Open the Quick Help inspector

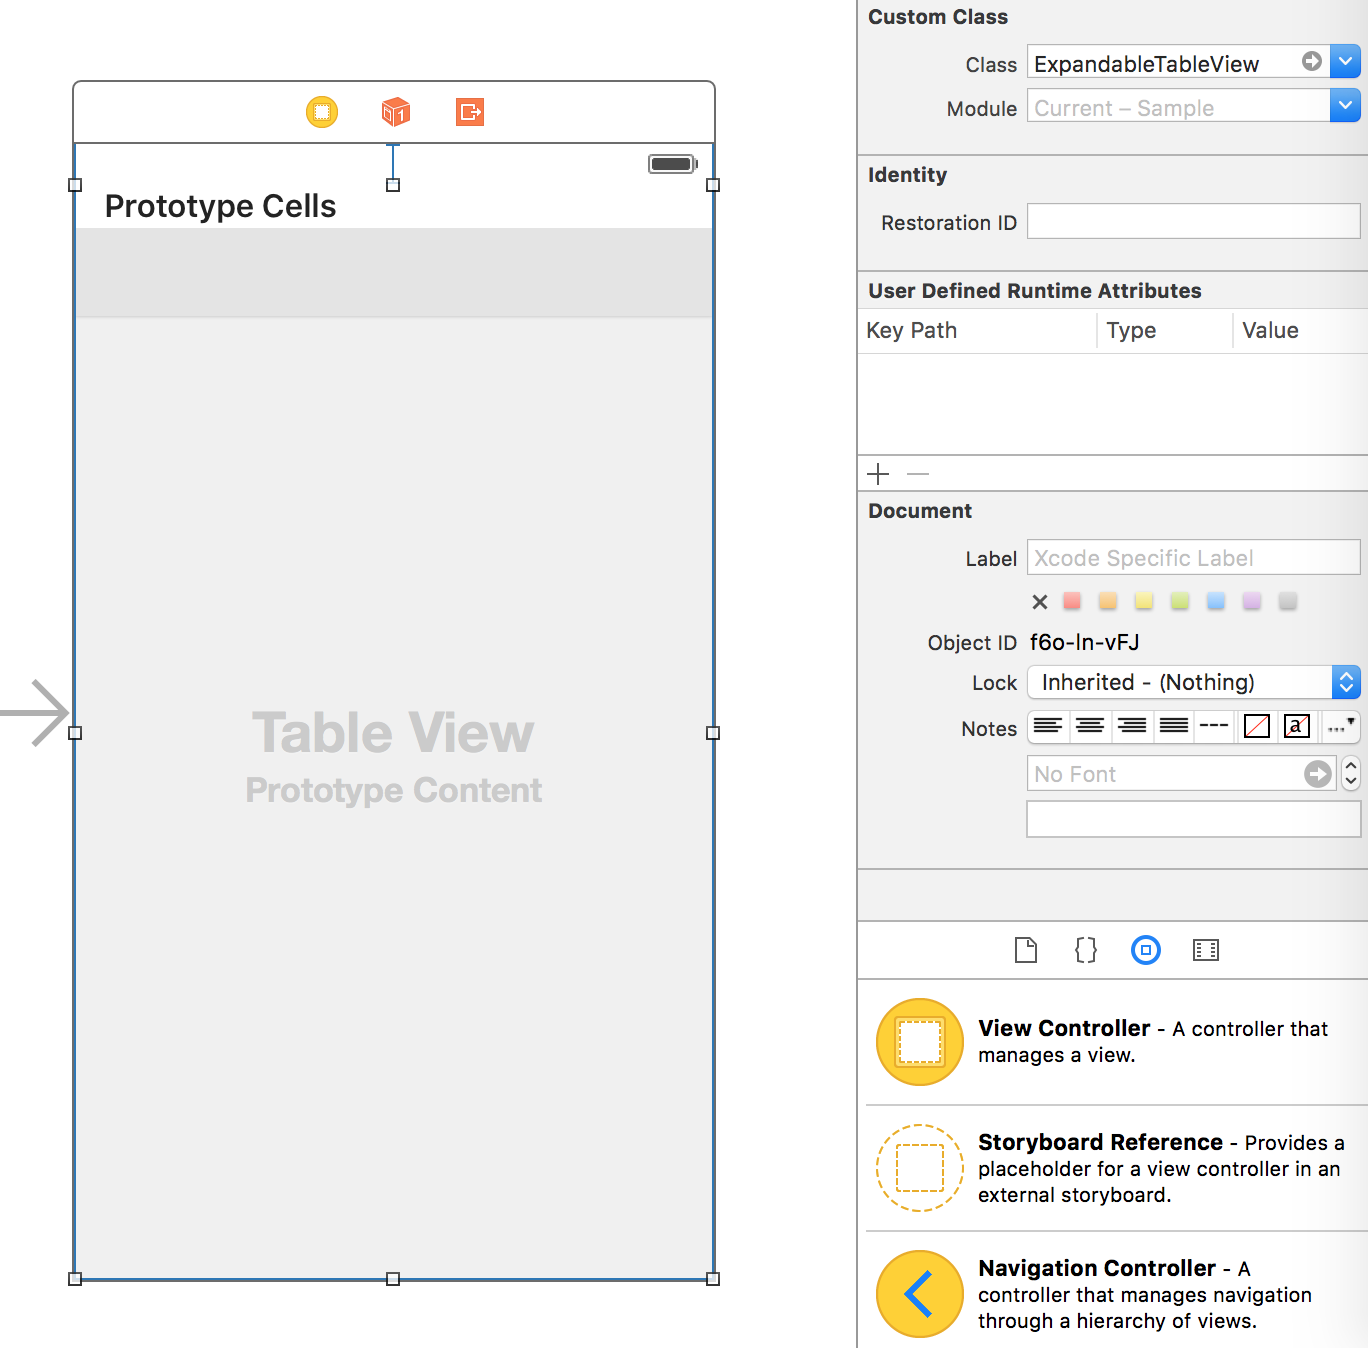pos(1085,950)
